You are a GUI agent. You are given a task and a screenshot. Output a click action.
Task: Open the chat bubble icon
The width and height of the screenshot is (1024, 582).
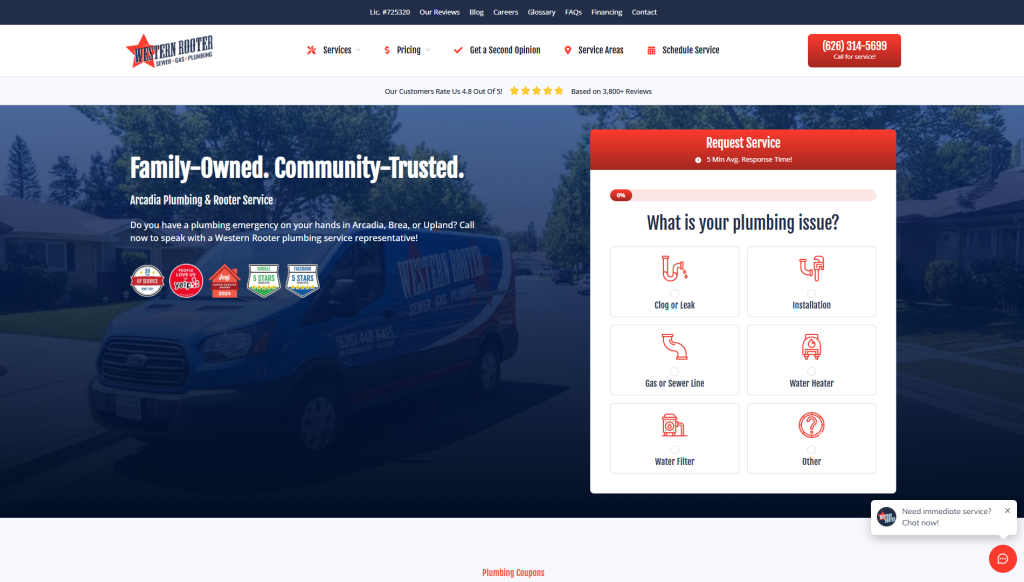click(x=1002, y=559)
